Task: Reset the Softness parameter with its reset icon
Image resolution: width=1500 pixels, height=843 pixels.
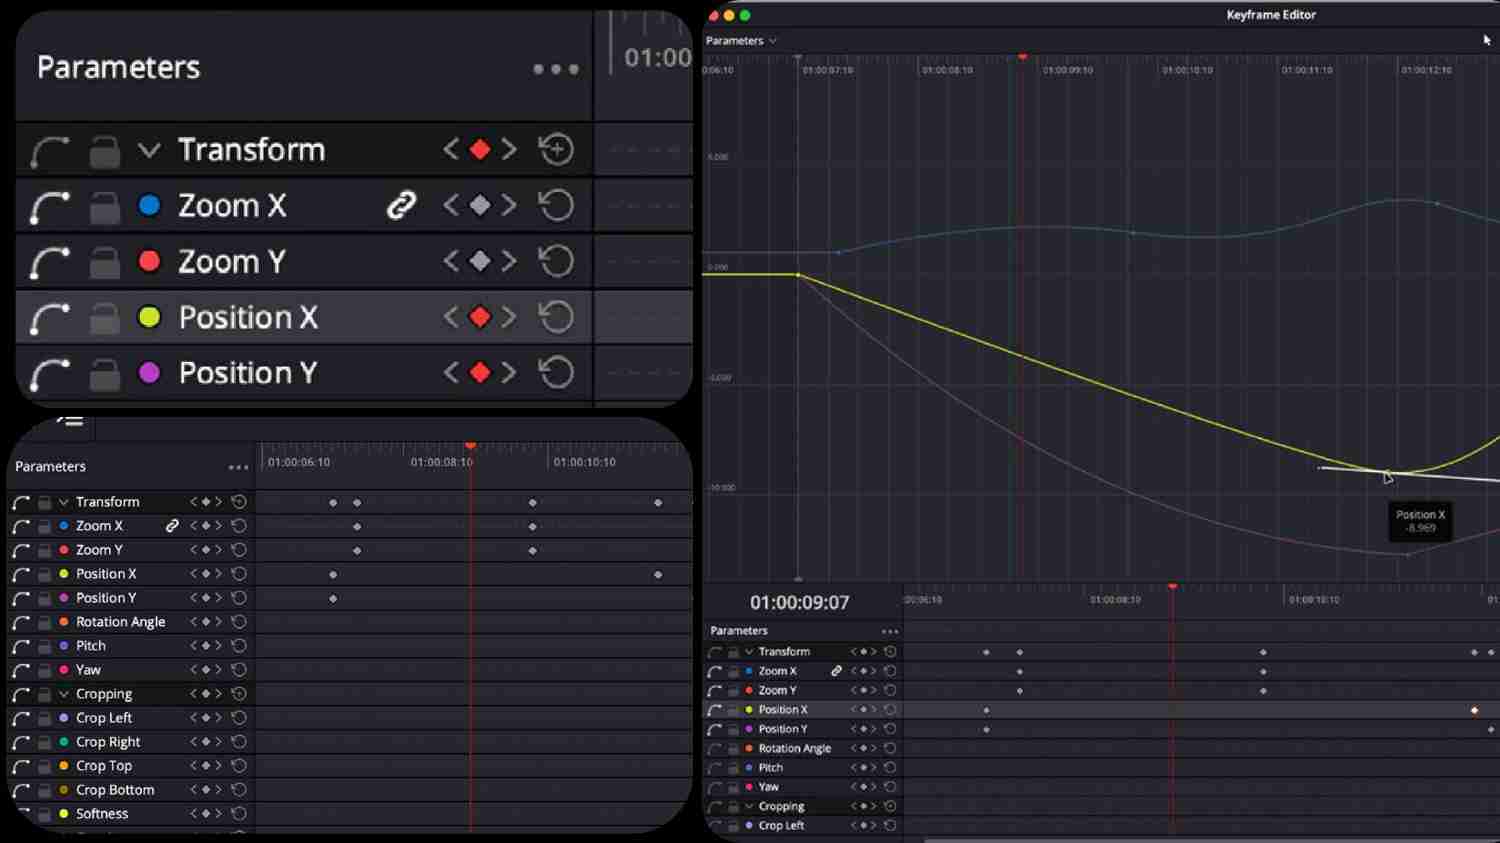Action: [239, 814]
